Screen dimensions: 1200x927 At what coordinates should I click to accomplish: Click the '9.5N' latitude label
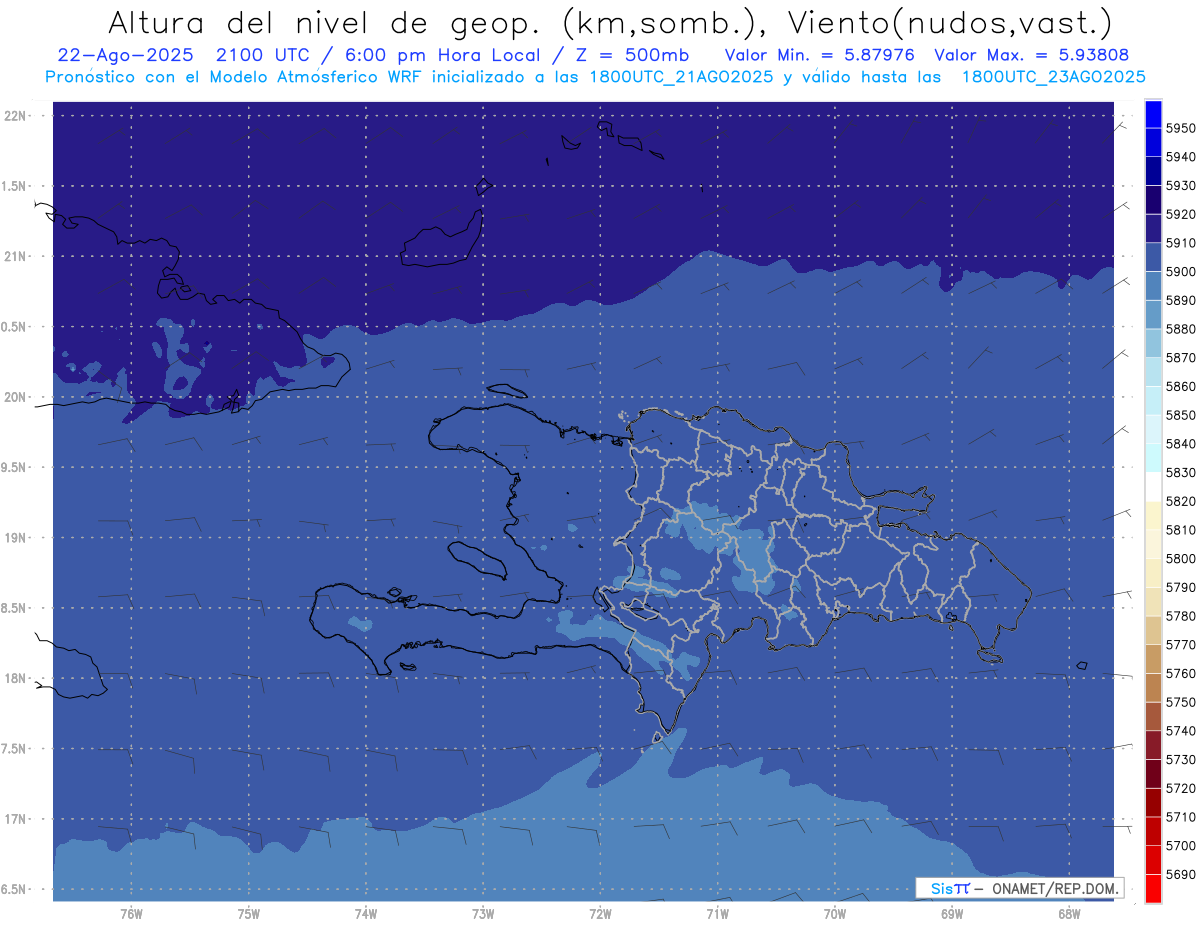pos(16,468)
